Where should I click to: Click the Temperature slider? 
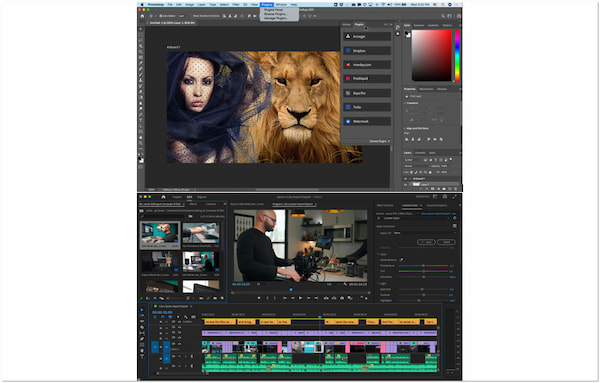[423, 266]
